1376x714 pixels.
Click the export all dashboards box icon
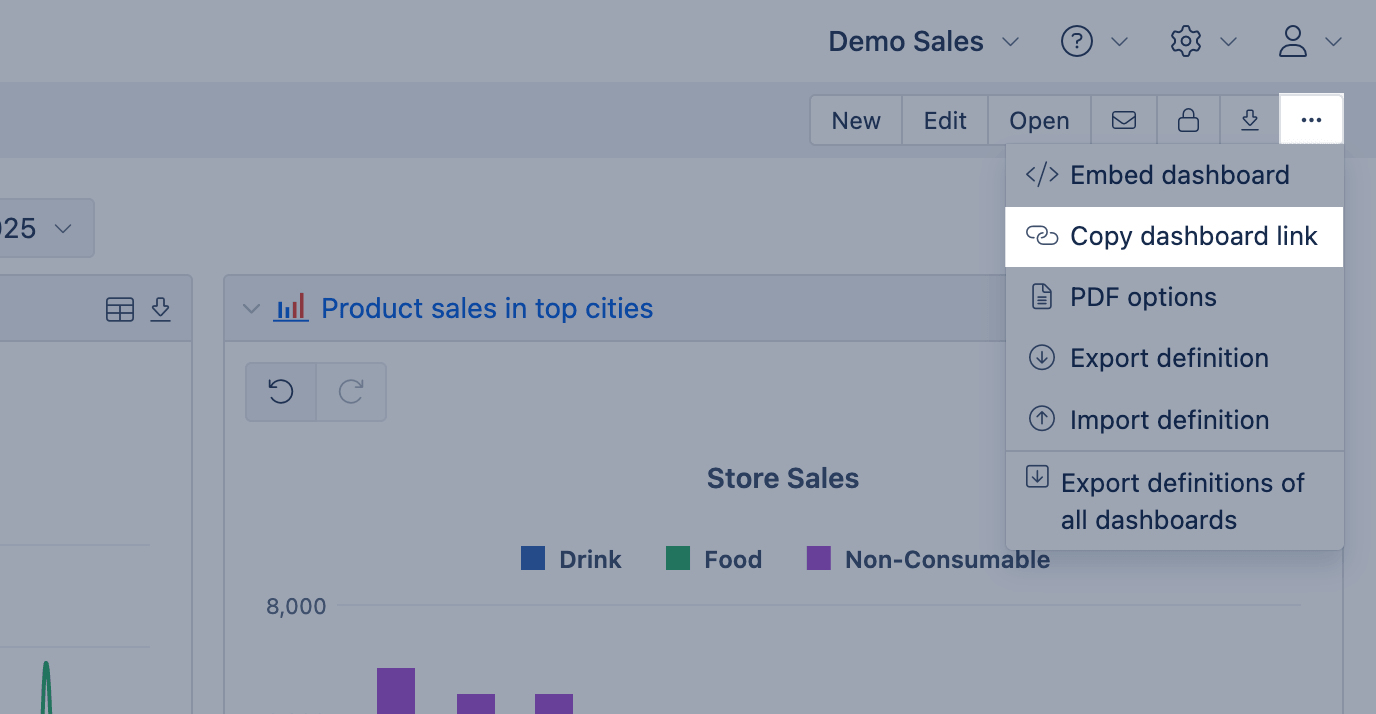[1038, 477]
